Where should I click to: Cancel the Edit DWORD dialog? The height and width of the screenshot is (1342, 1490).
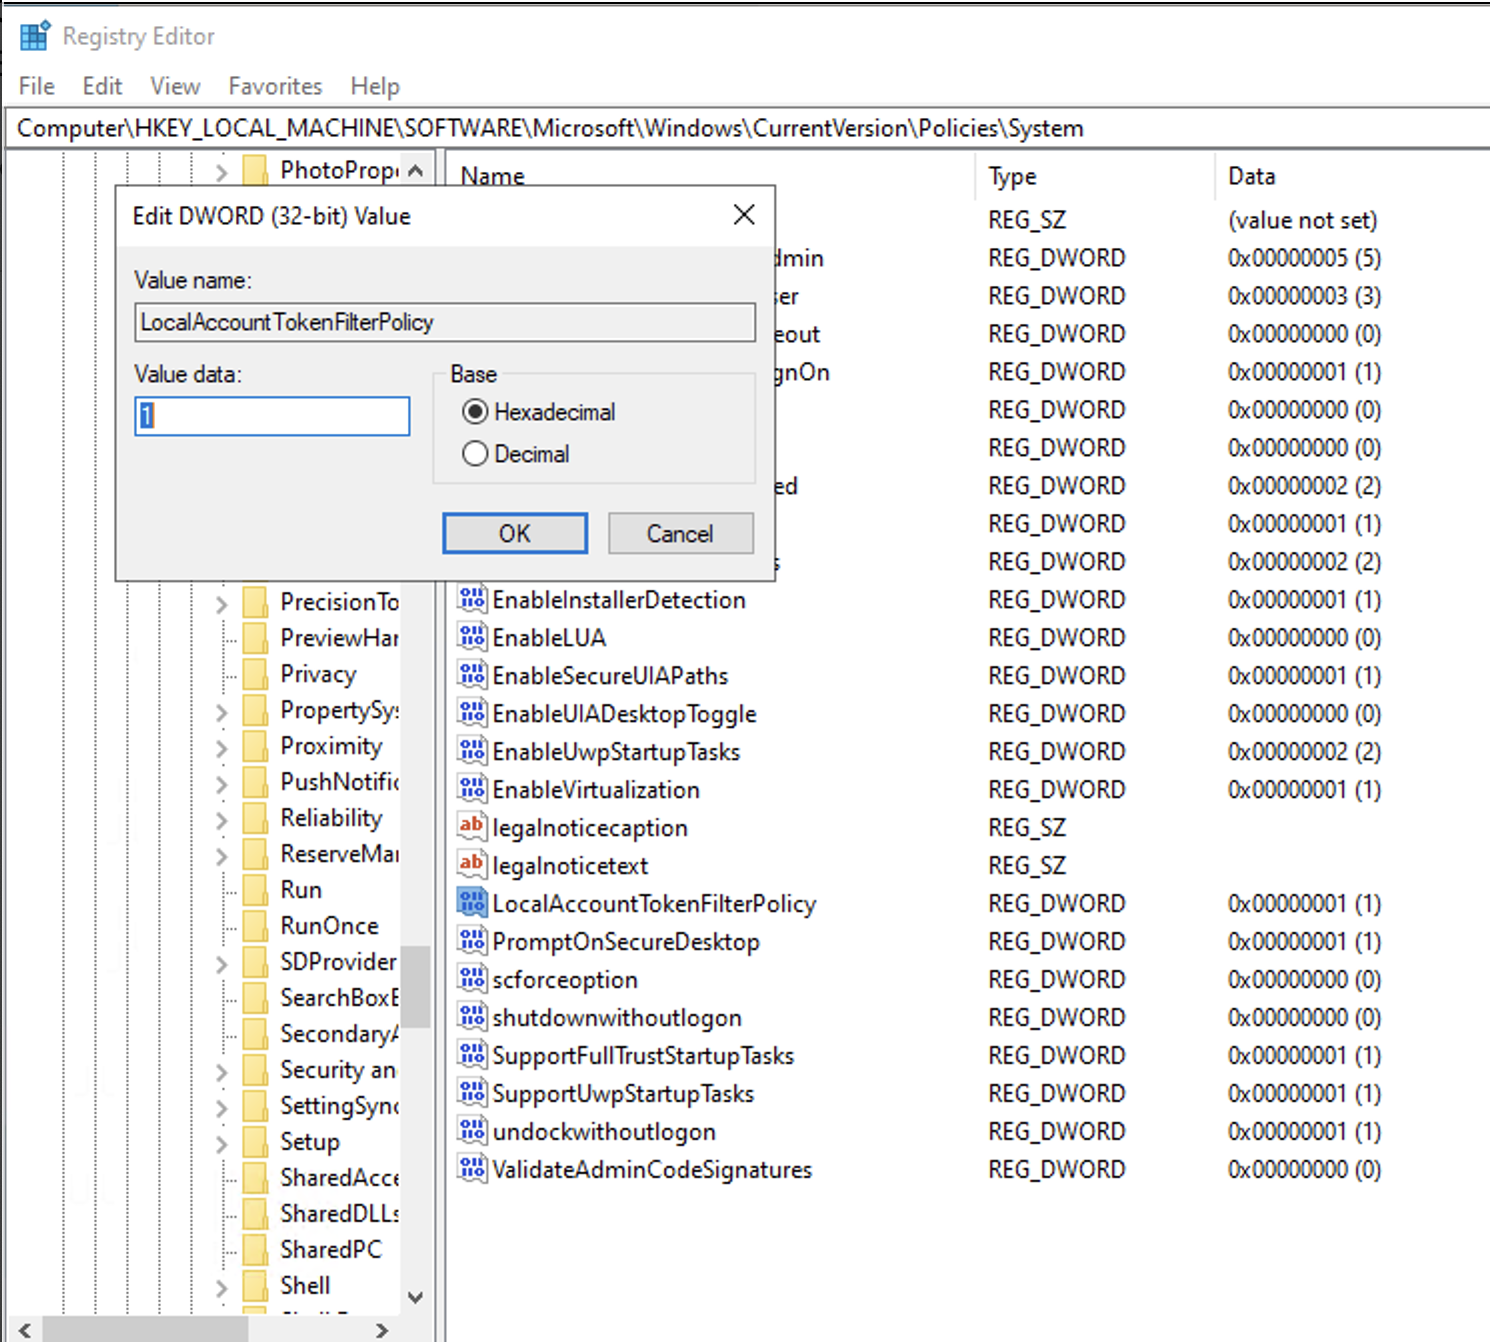click(680, 533)
